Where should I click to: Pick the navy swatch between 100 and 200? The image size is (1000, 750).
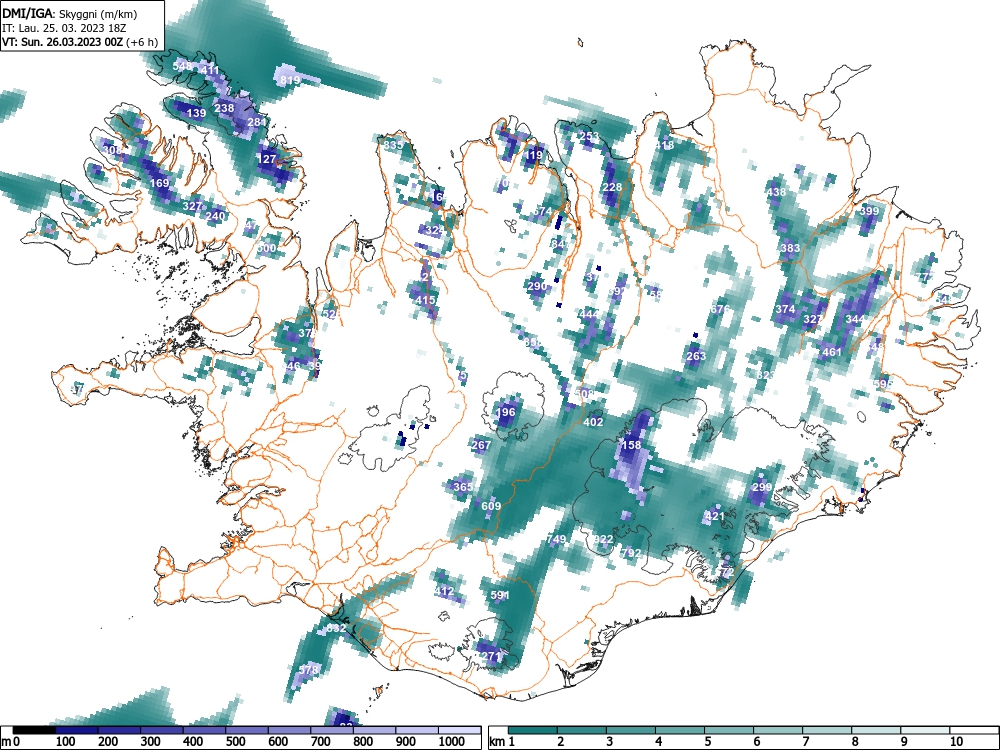point(77,730)
